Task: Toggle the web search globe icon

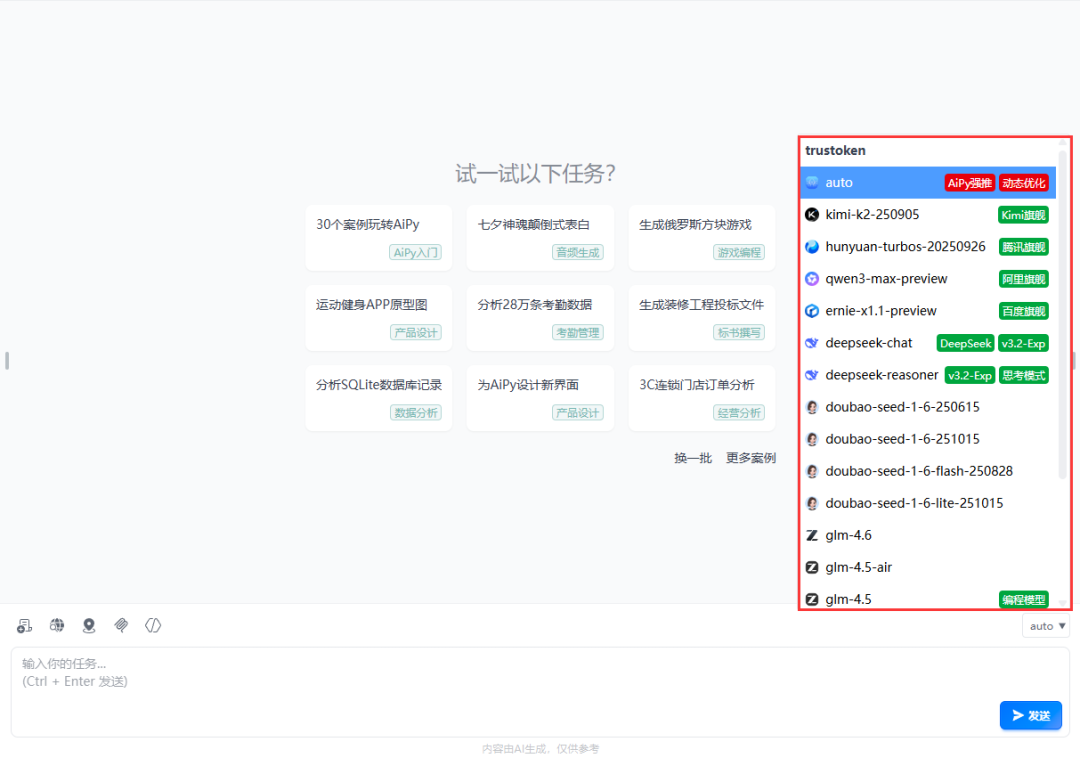Action: coord(57,625)
